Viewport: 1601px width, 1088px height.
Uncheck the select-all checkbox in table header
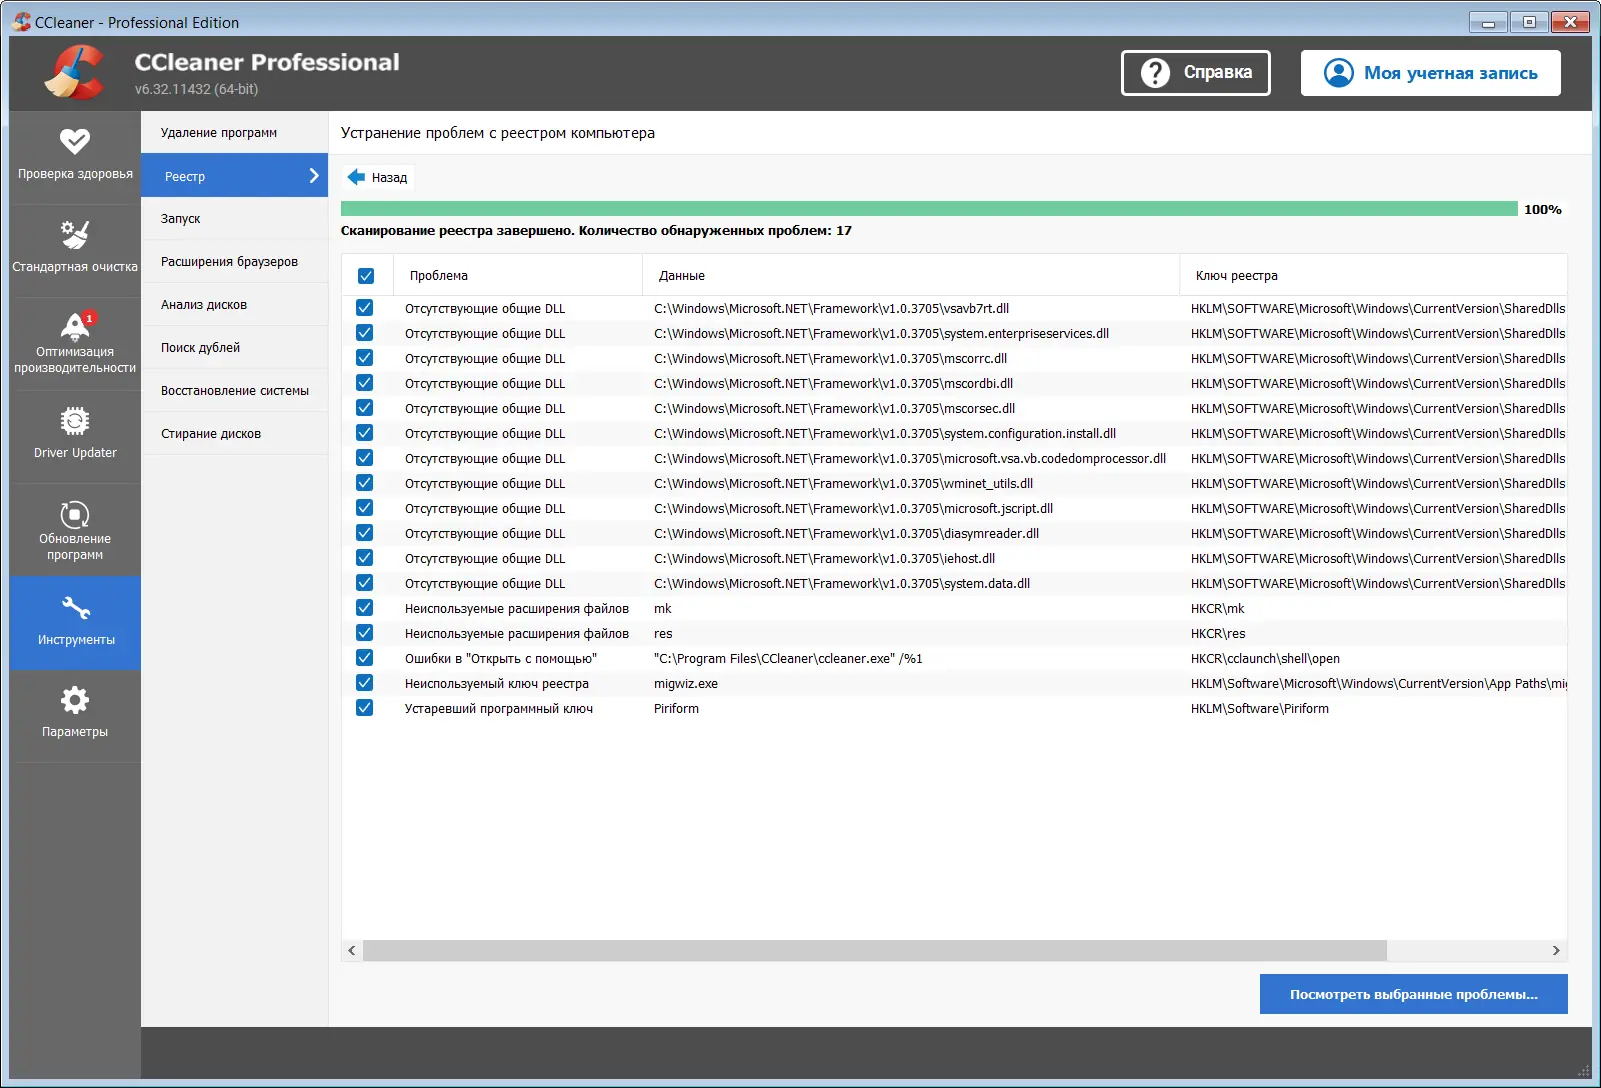[366, 273]
